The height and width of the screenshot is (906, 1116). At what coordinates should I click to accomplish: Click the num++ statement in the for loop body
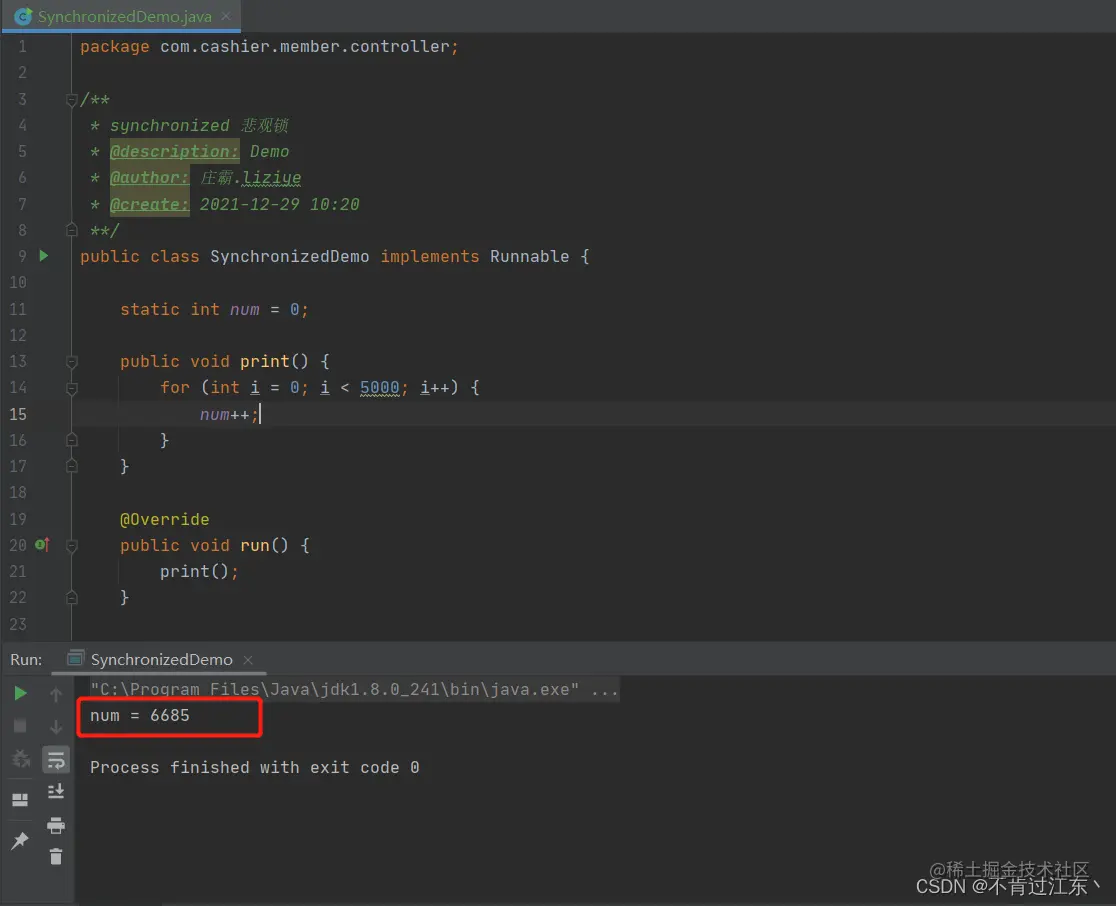[229, 414]
